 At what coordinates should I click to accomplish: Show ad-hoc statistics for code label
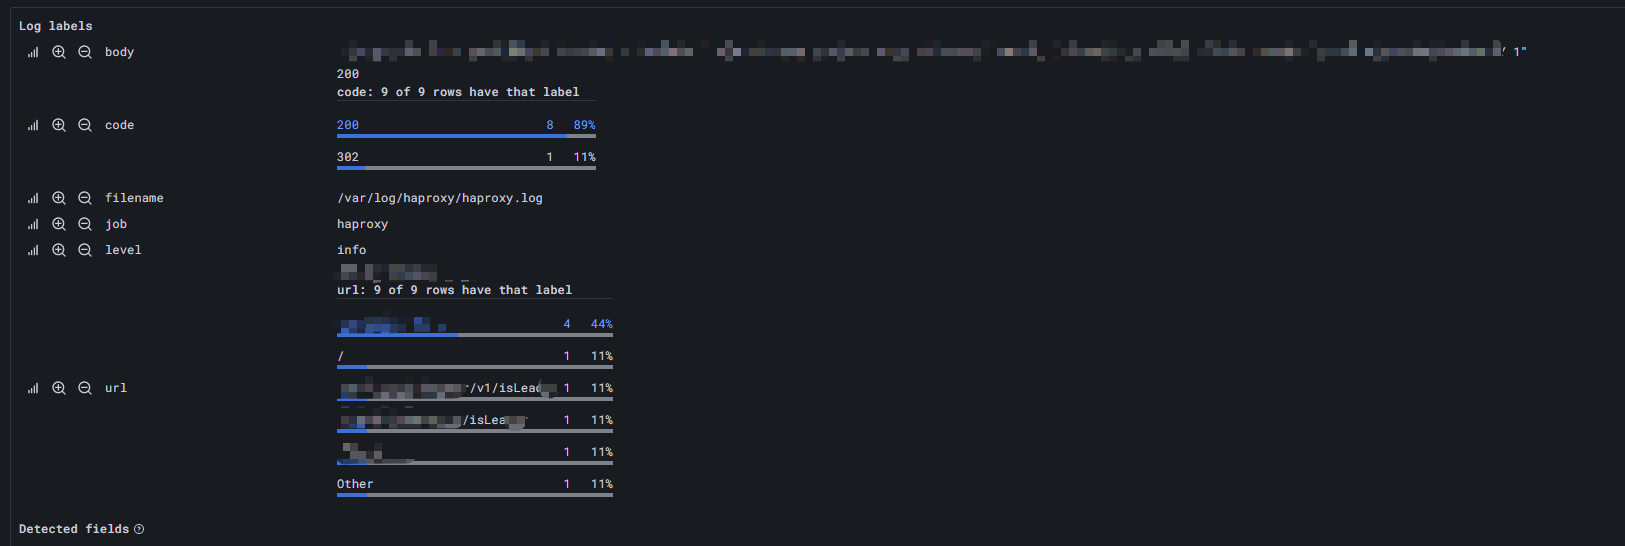(x=33, y=125)
